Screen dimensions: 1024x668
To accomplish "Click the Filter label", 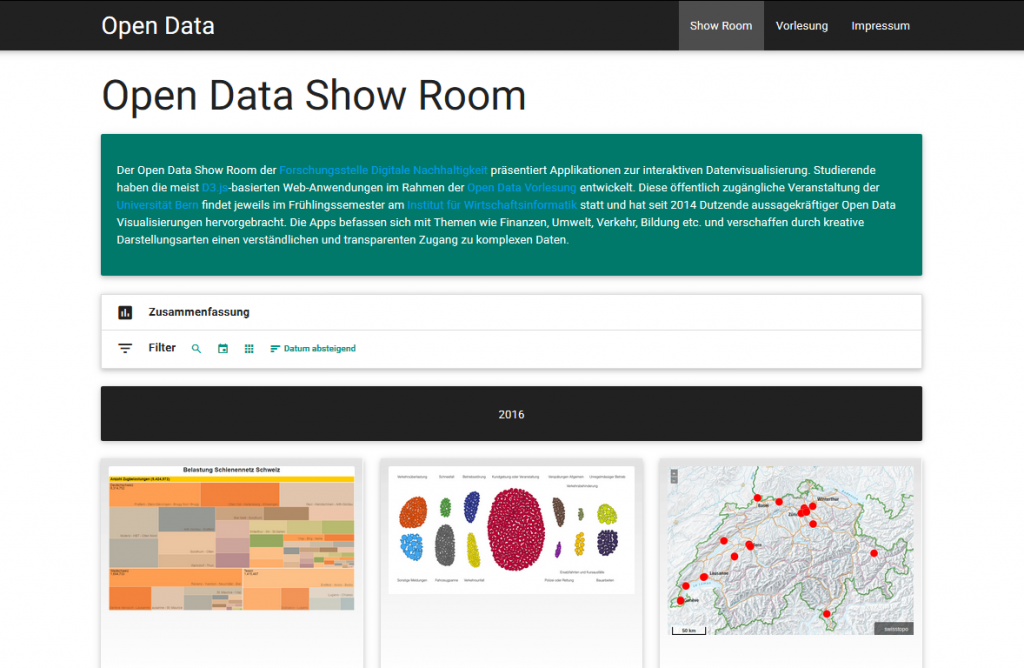I will pyautogui.click(x=162, y=348).
